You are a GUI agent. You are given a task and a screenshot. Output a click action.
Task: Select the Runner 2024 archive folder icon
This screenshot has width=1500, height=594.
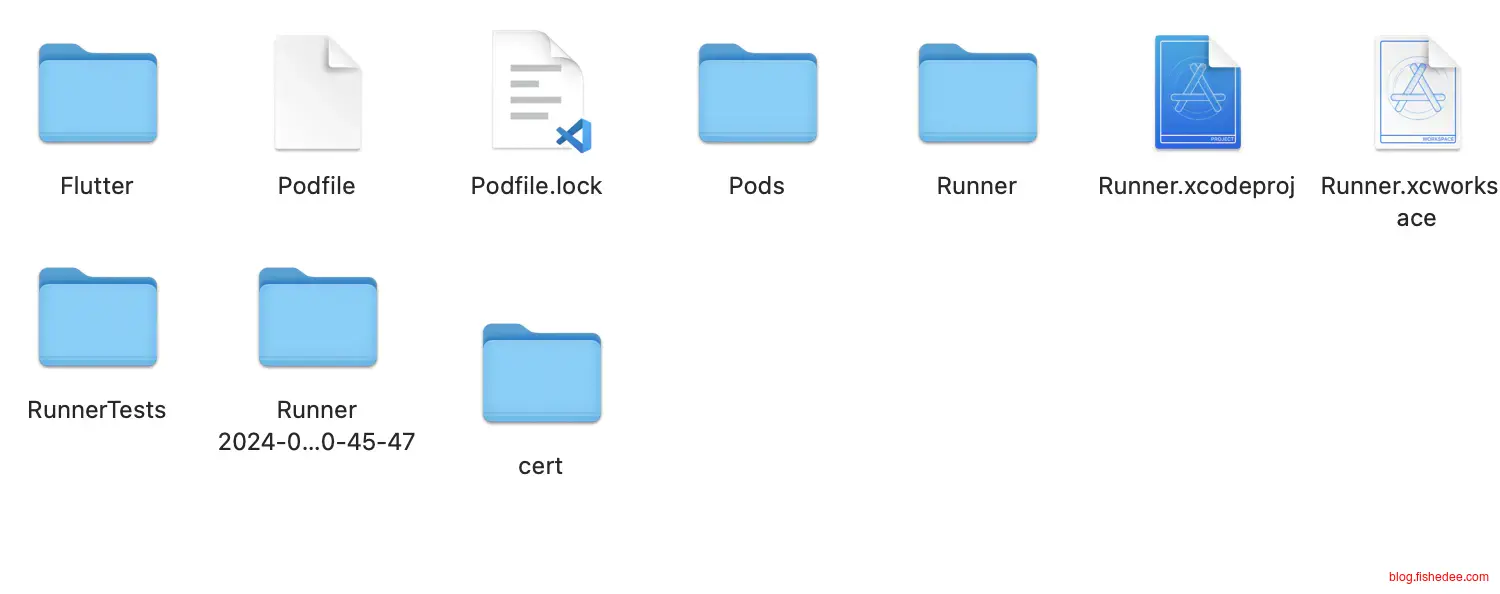317,317
